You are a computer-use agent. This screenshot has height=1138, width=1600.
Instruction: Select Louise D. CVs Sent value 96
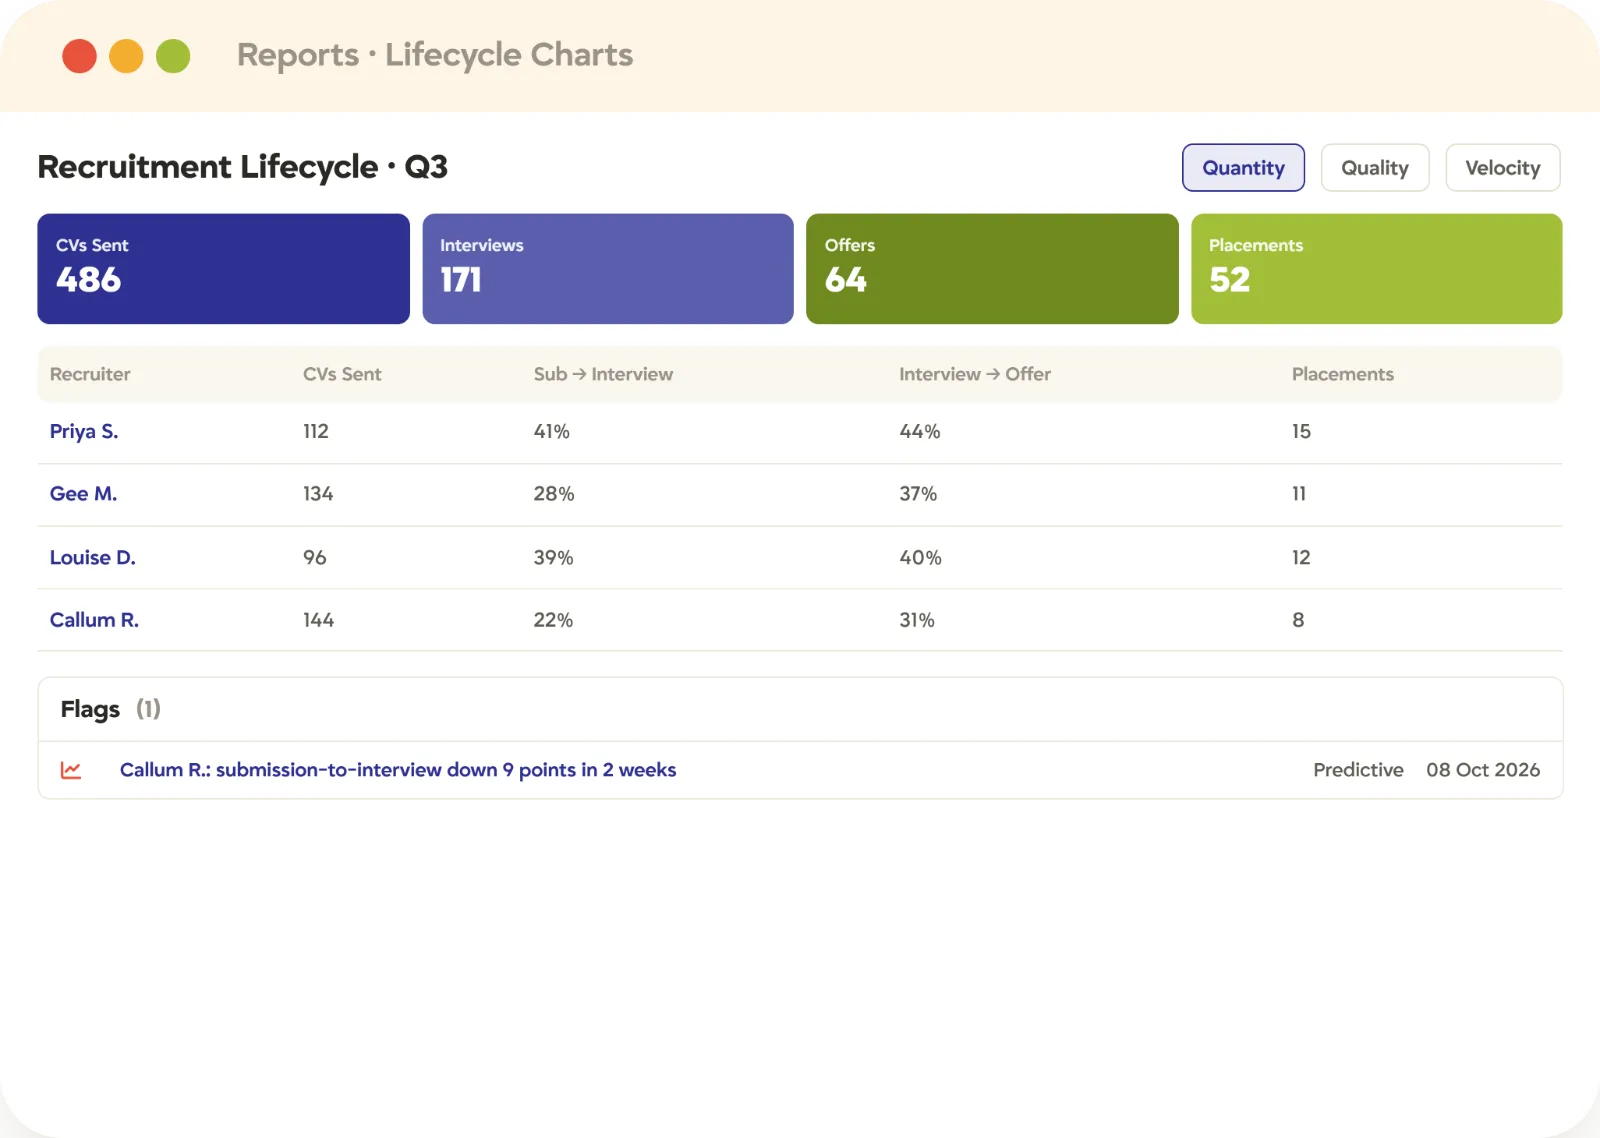pos(315,558)
